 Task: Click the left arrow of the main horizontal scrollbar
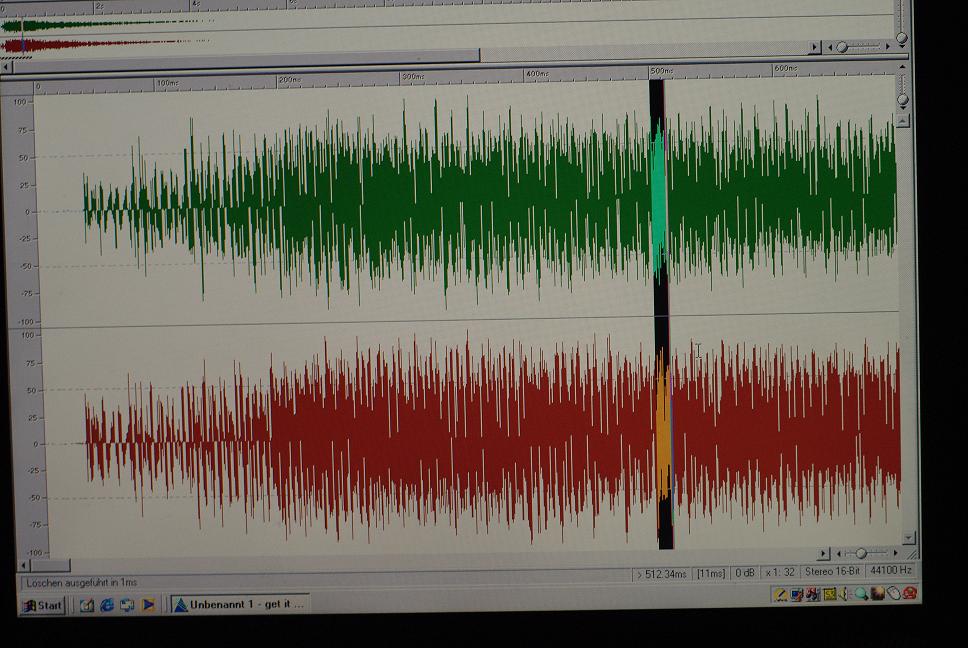24,565
